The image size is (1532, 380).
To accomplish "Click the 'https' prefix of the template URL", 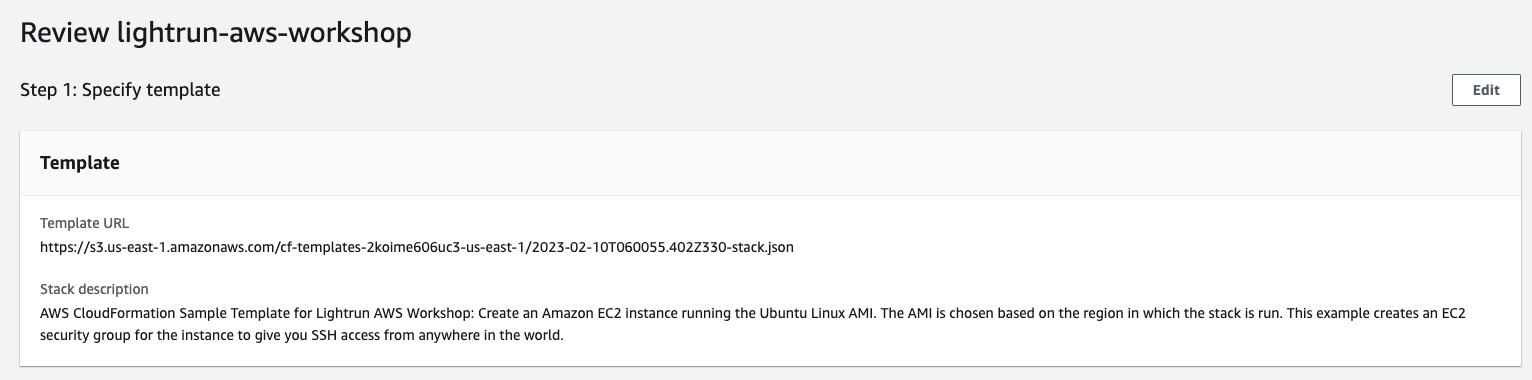I will [x=55, y=246].
